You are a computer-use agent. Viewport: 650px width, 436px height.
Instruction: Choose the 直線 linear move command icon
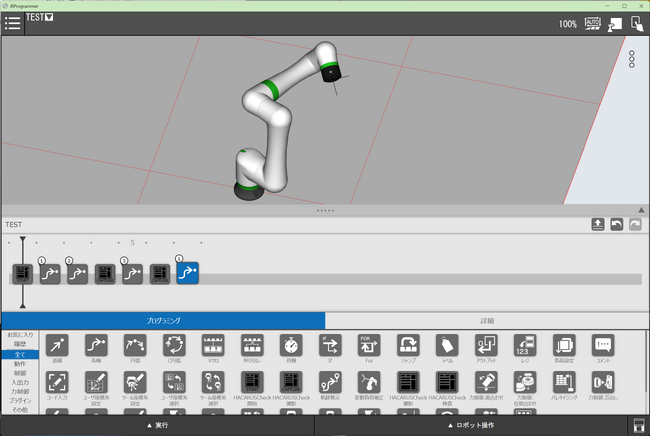pyautogui.click(x=57, y=345)
